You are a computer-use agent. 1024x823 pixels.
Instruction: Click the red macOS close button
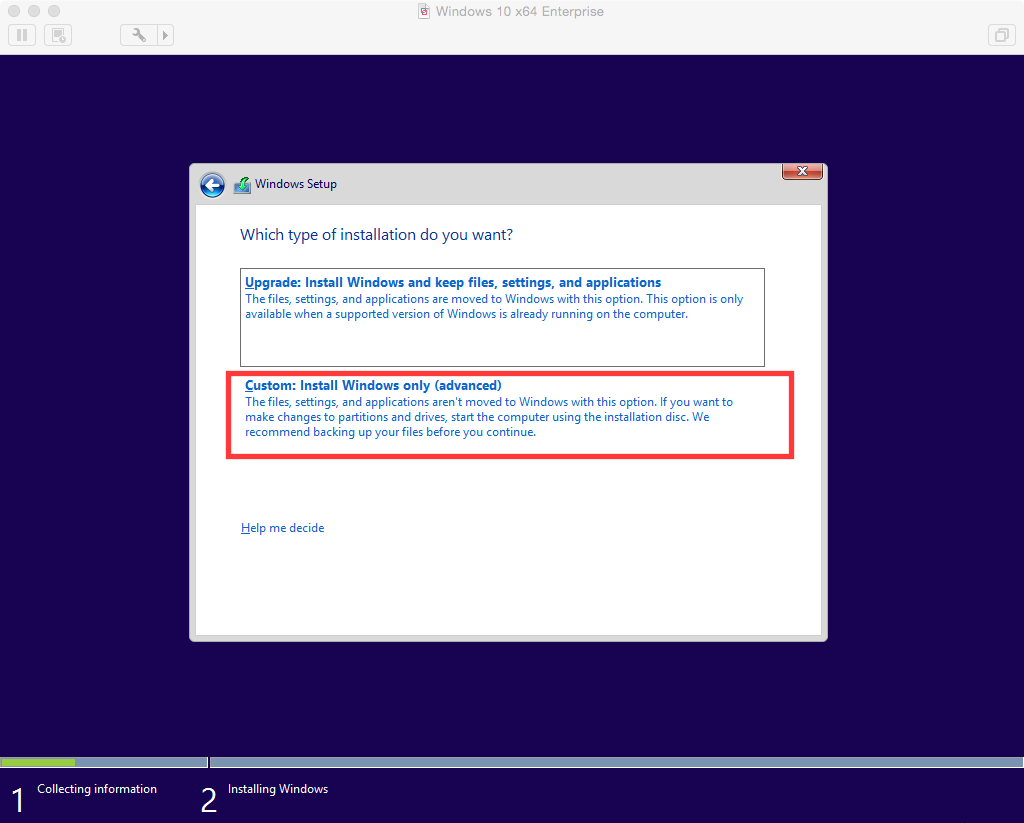pos(14,11)
